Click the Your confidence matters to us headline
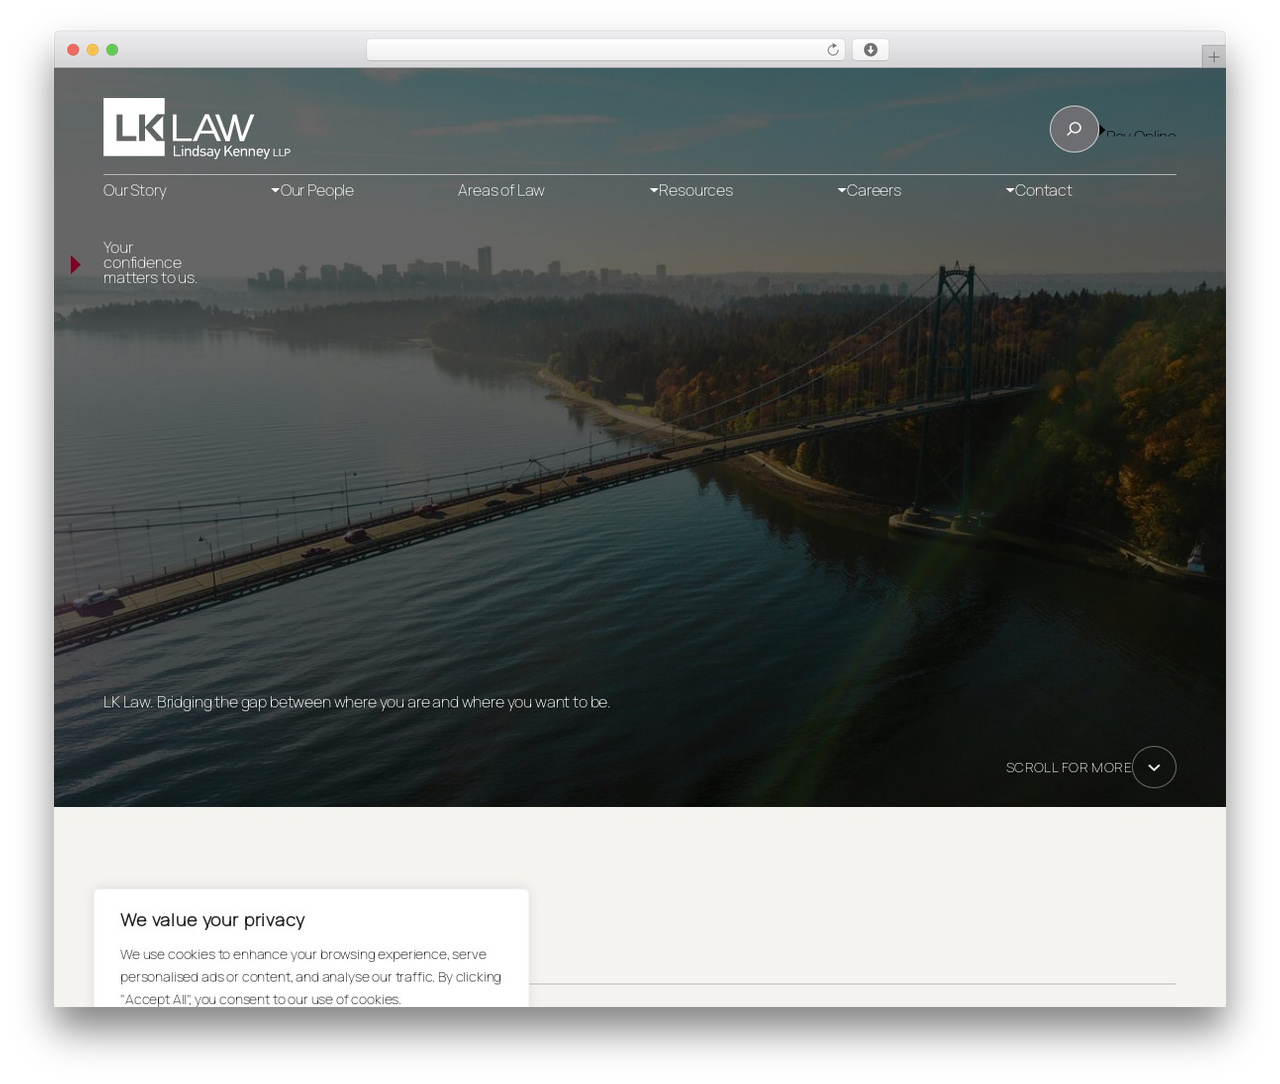 (x=150, y=263)
